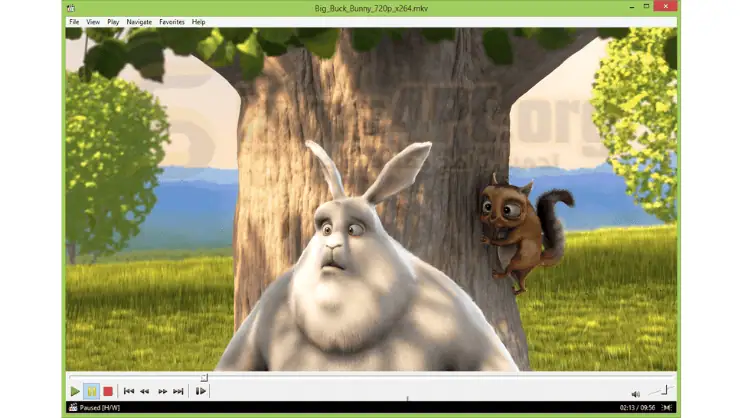Screen dimensions: 743x418
Task: Open the Help menu
Action: (199, 22)
